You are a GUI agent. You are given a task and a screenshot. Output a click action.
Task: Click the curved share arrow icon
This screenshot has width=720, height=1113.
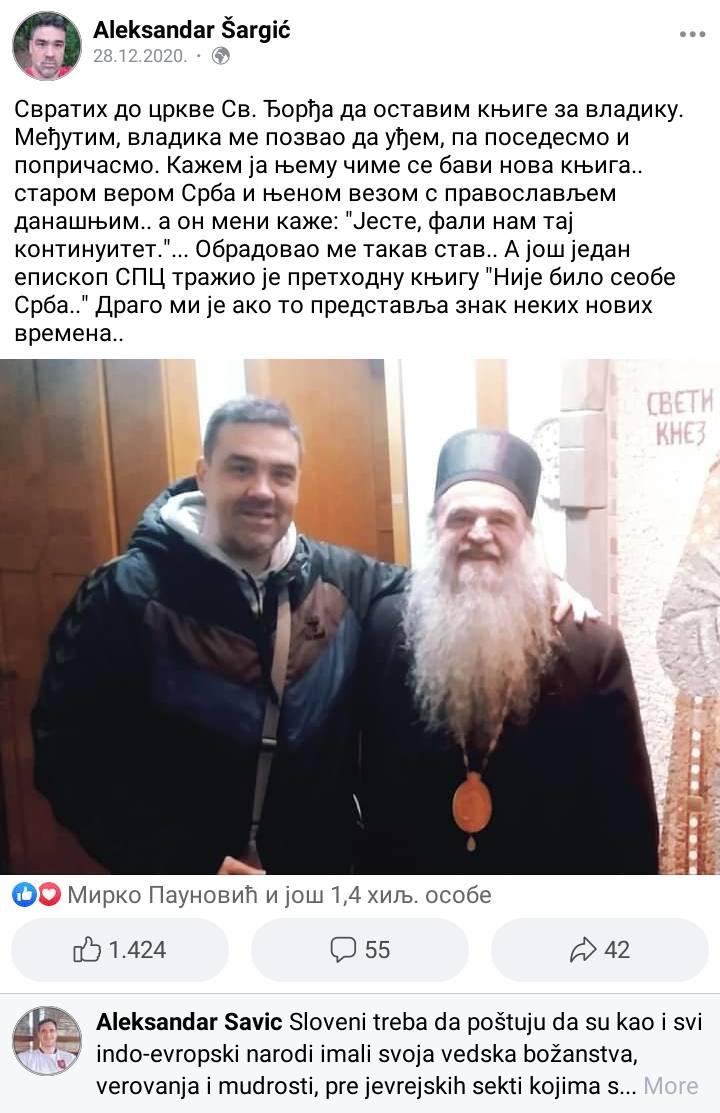(x=583, y=950)
